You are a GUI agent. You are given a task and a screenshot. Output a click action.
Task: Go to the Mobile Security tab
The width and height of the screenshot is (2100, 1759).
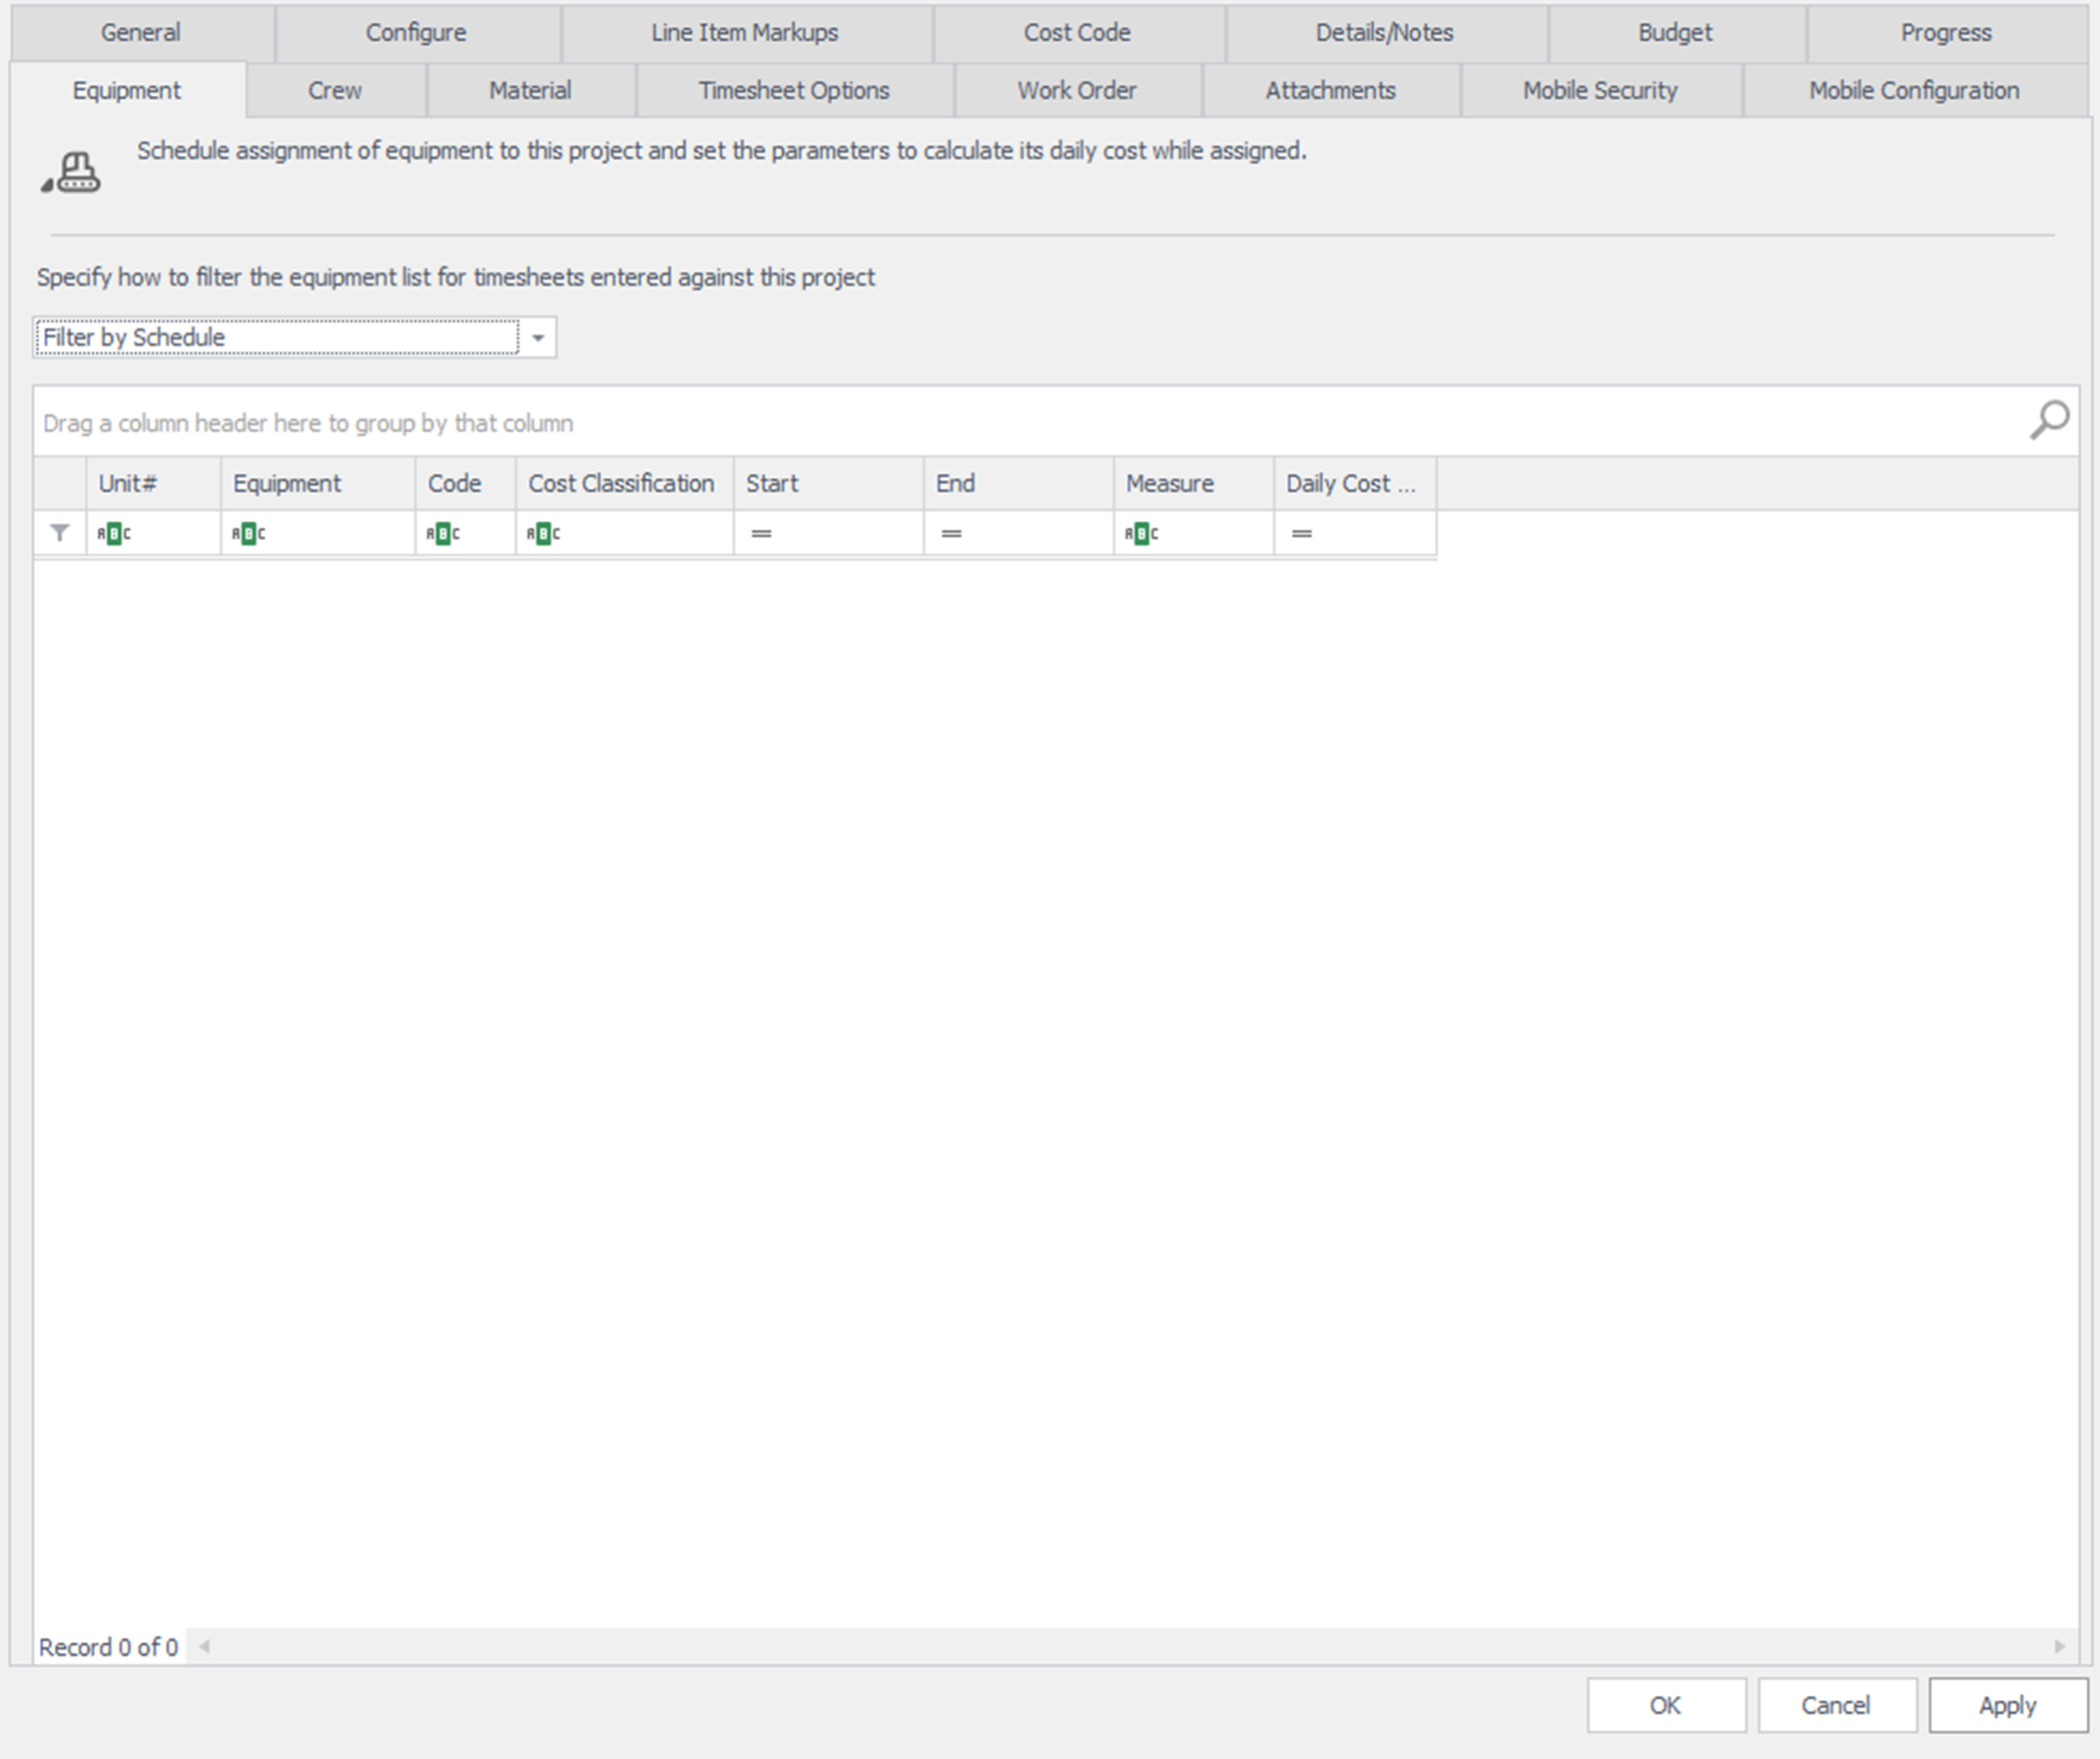coord(1599,90)
